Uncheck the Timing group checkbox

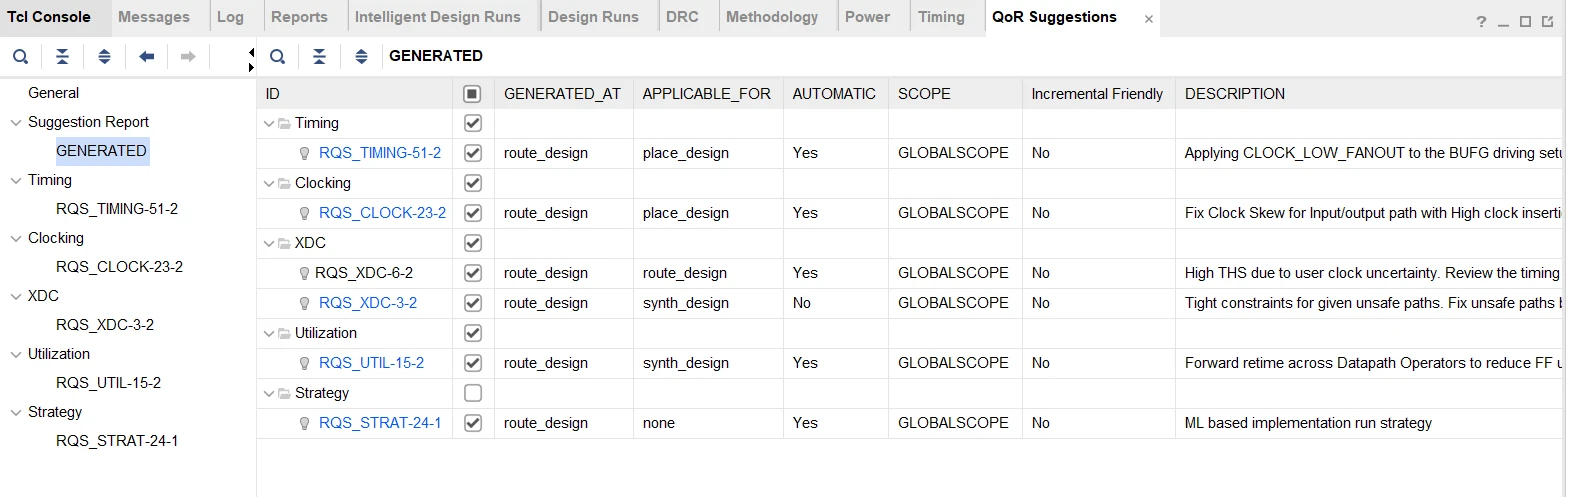coord(473,123)
